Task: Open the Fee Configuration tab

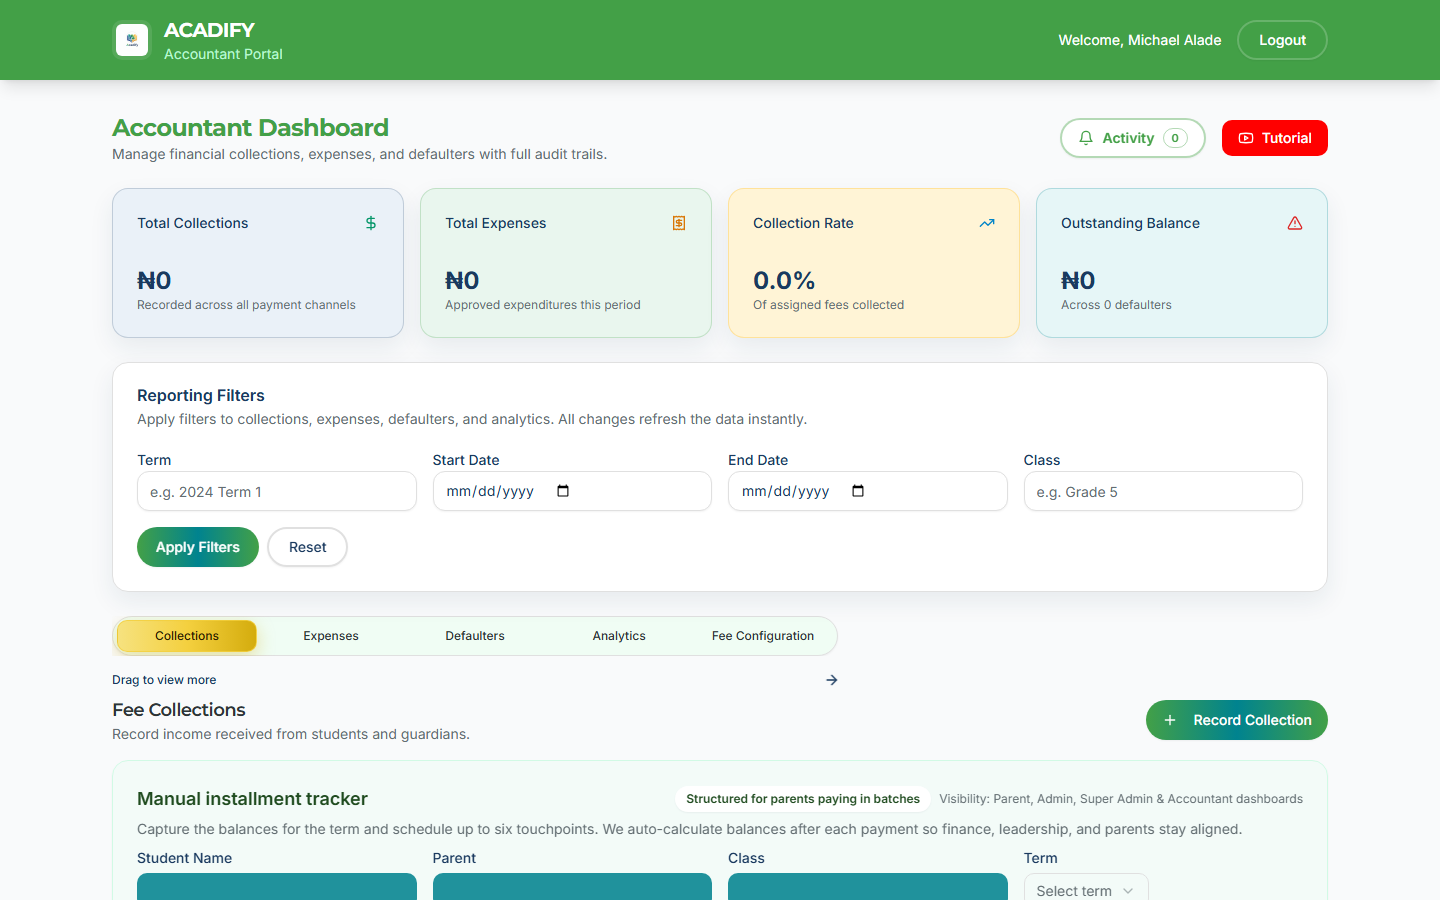Action: pyautogui.click(x=762, y=635)
